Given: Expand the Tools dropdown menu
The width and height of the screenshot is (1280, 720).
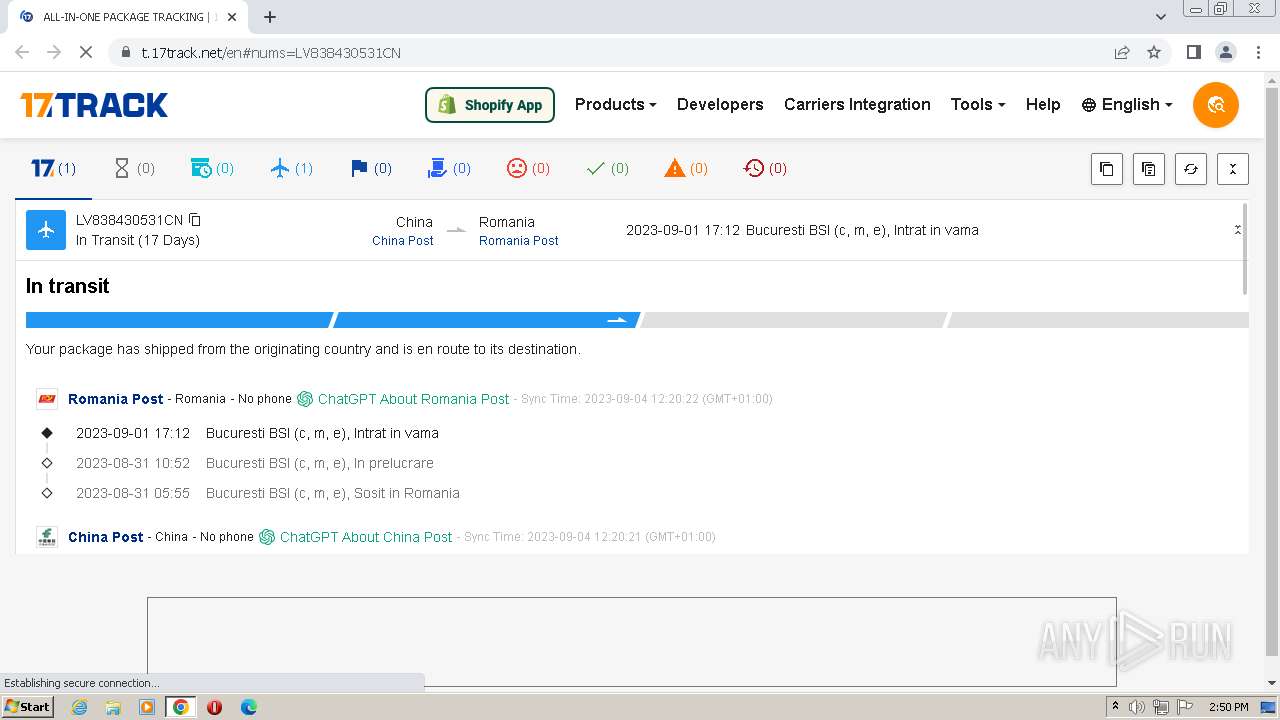Looking at the screenshot, I should (x=977, y=104).
